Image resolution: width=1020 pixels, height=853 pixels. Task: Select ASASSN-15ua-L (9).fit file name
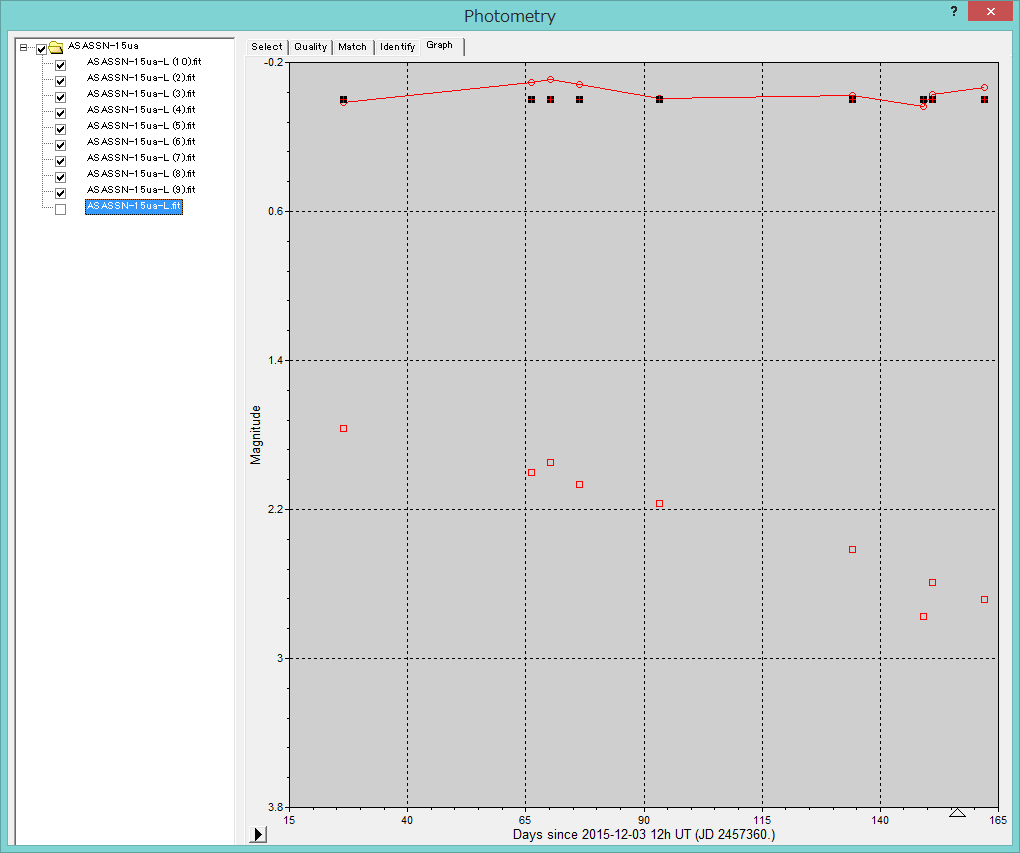coord(141,189)
